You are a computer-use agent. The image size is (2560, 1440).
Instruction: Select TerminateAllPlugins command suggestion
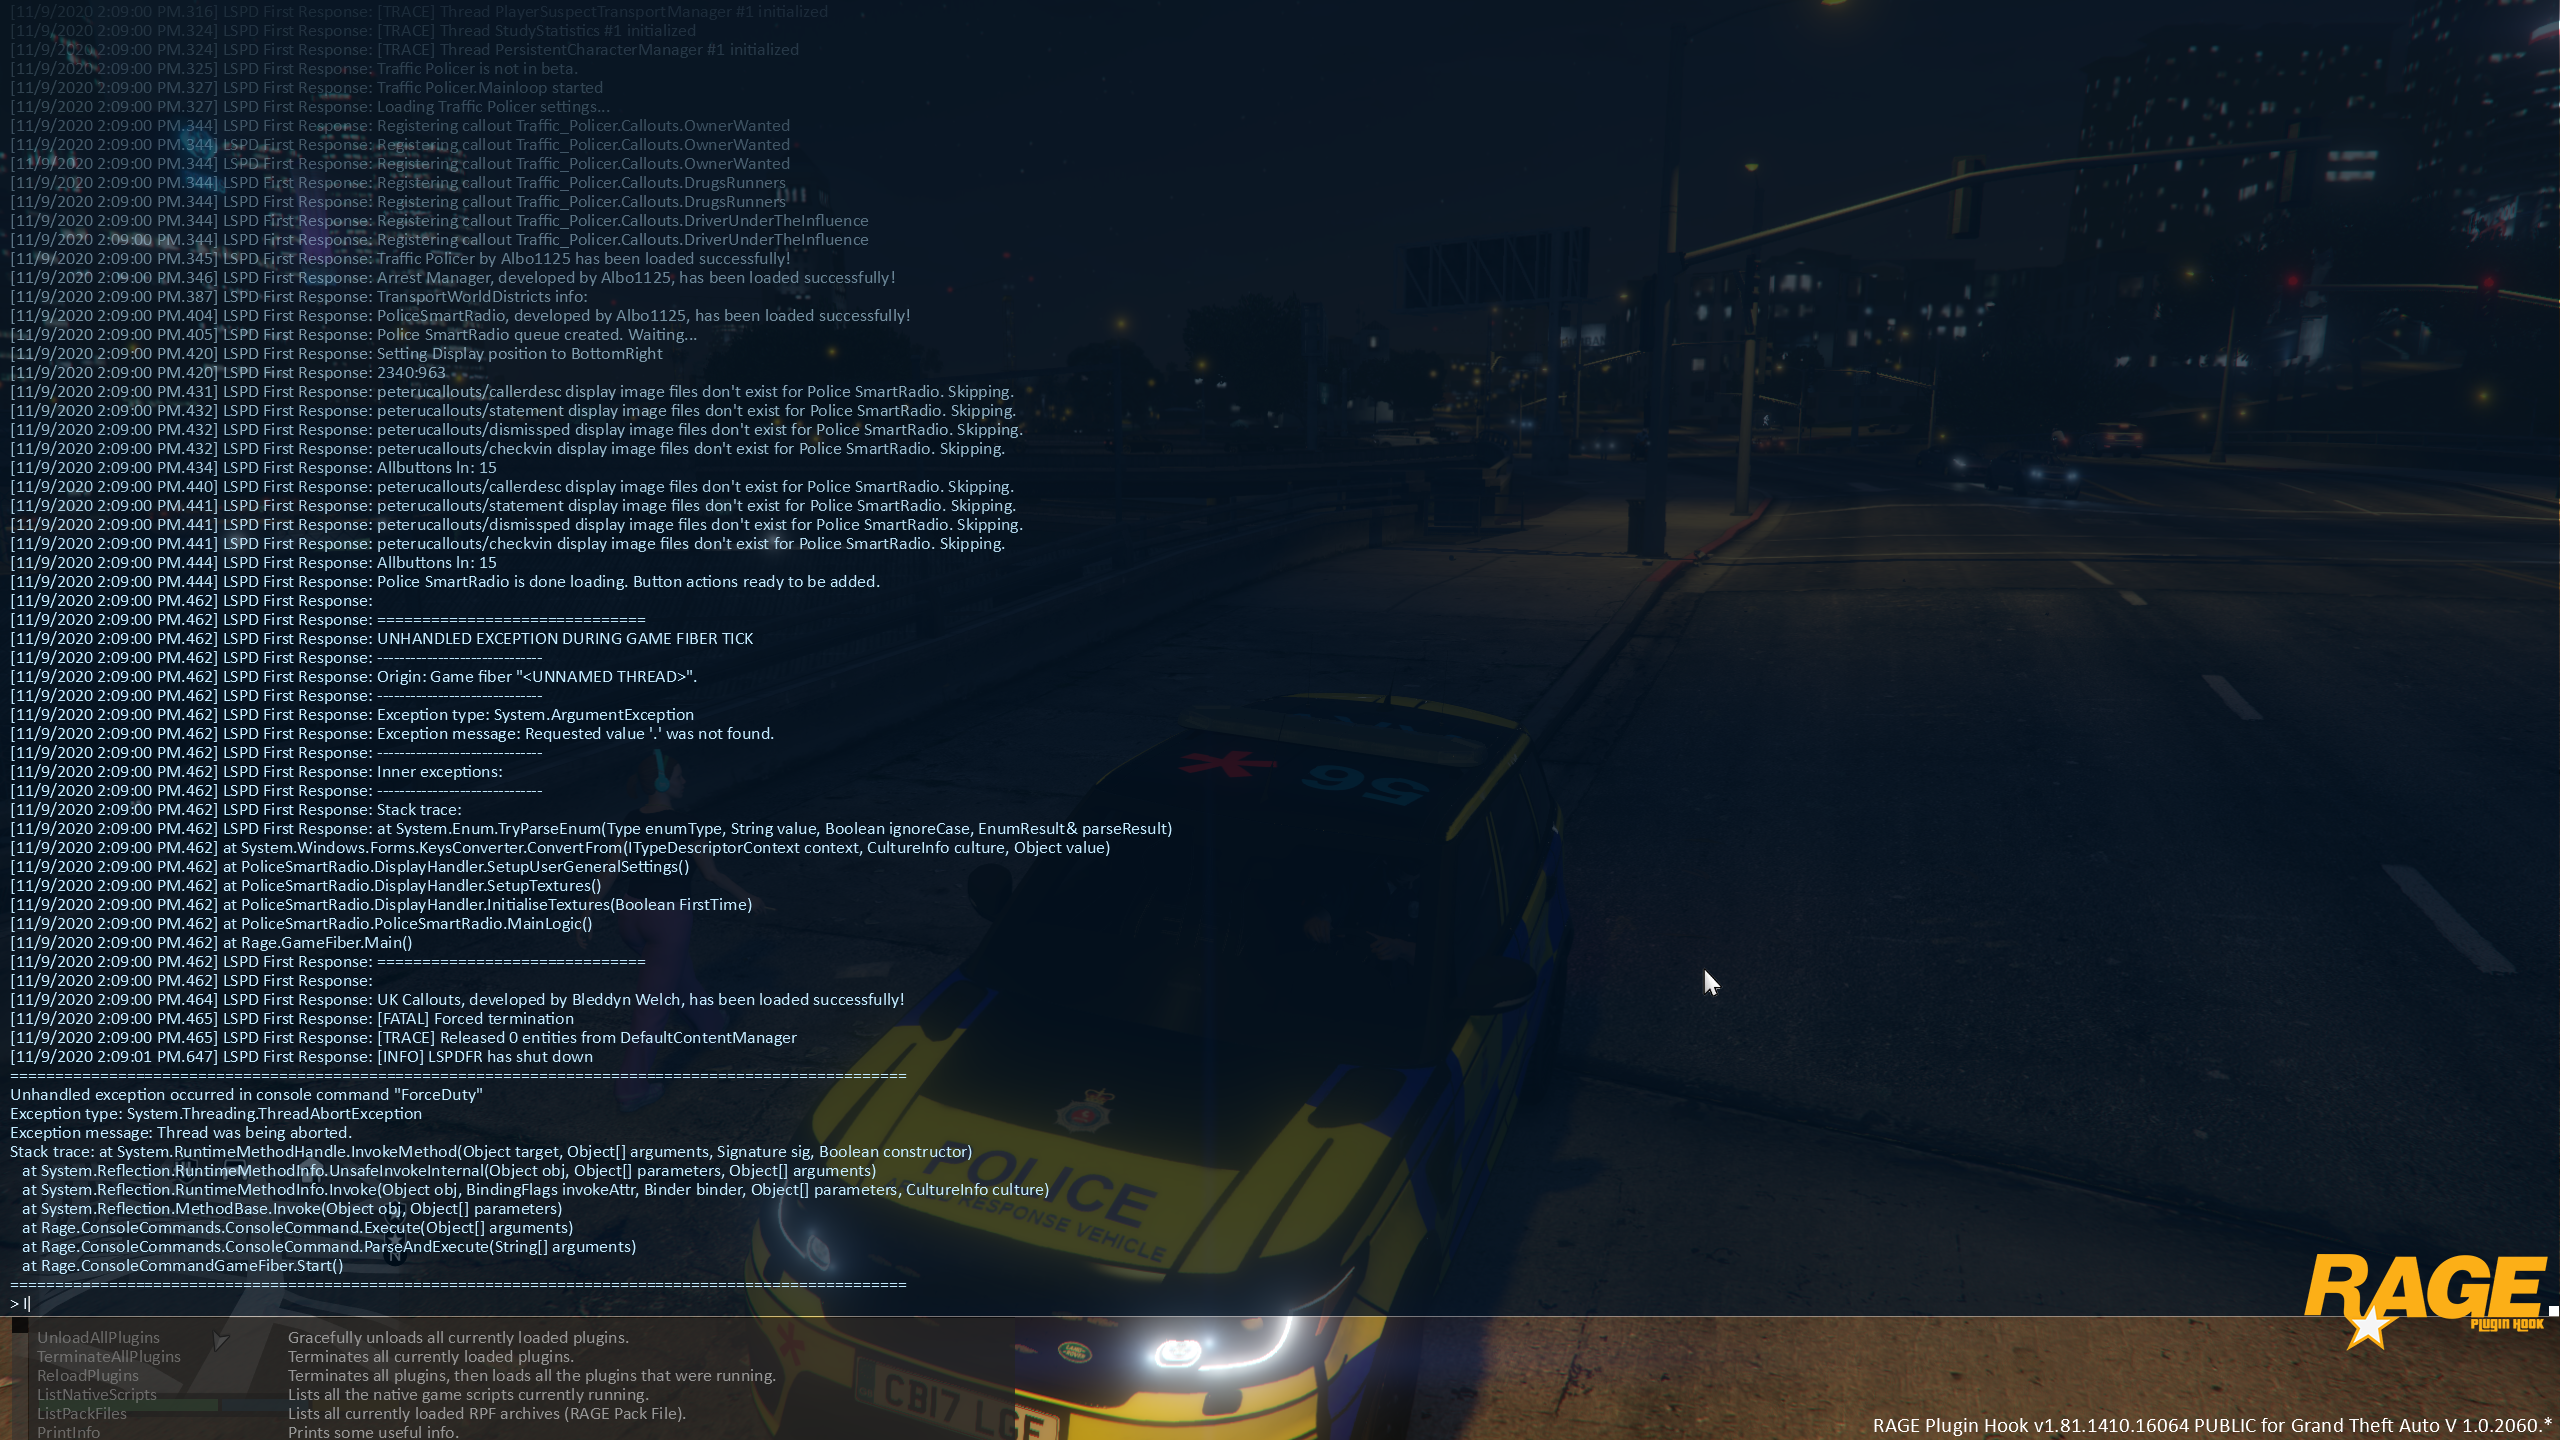(109, 1356)
